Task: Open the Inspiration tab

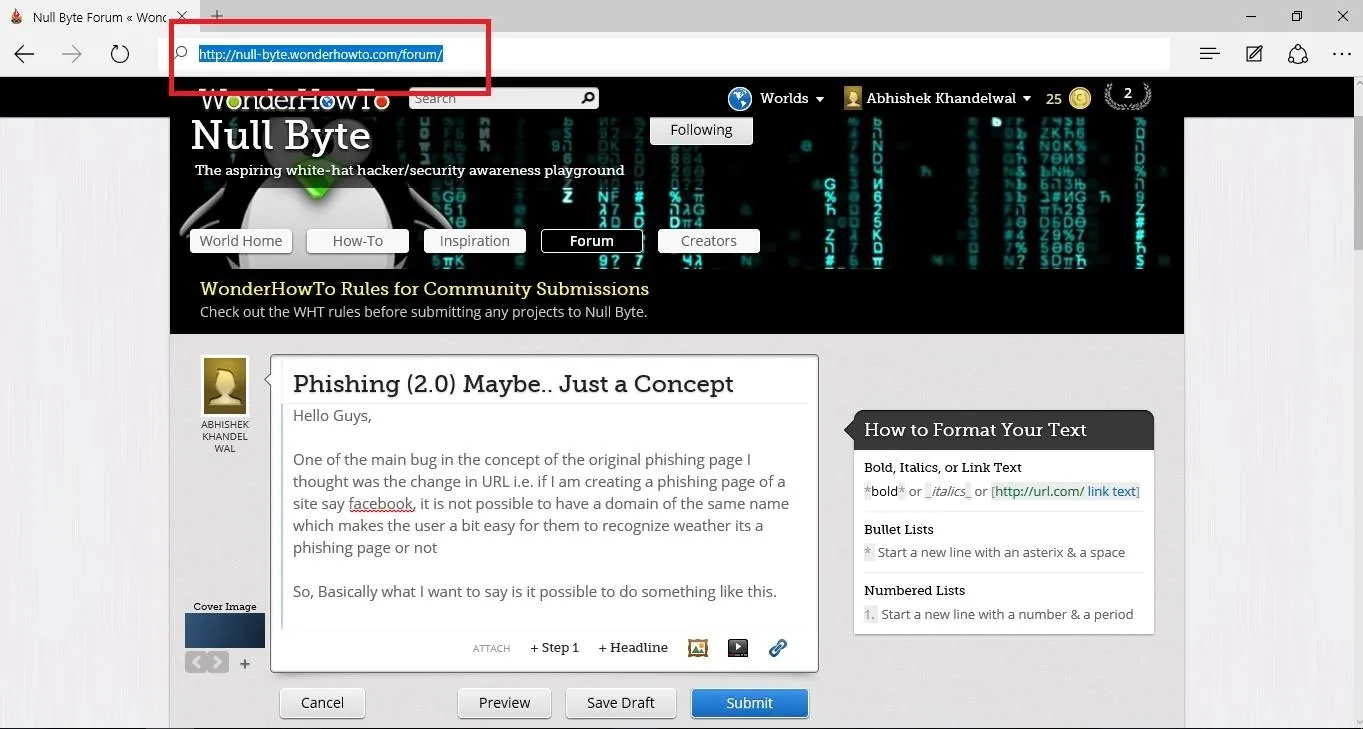Action: (x=475, y=241)
